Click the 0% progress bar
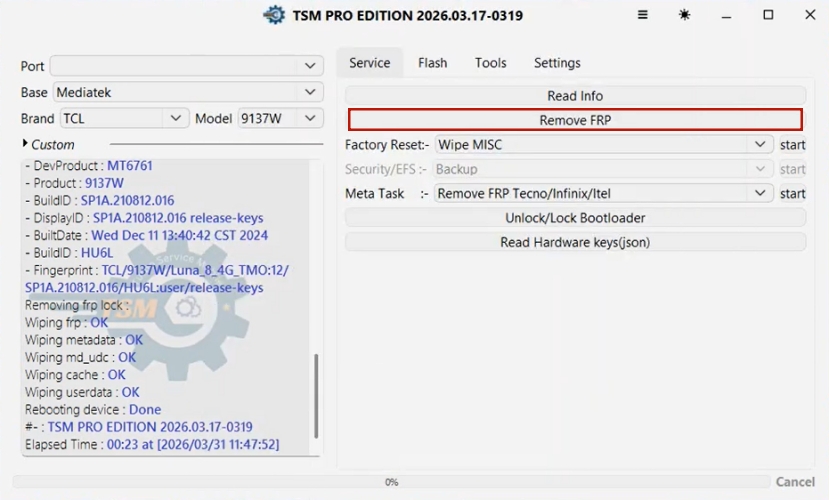Image resolution: width=829 pixels, height=500 pixels. [x=391, y=482]
